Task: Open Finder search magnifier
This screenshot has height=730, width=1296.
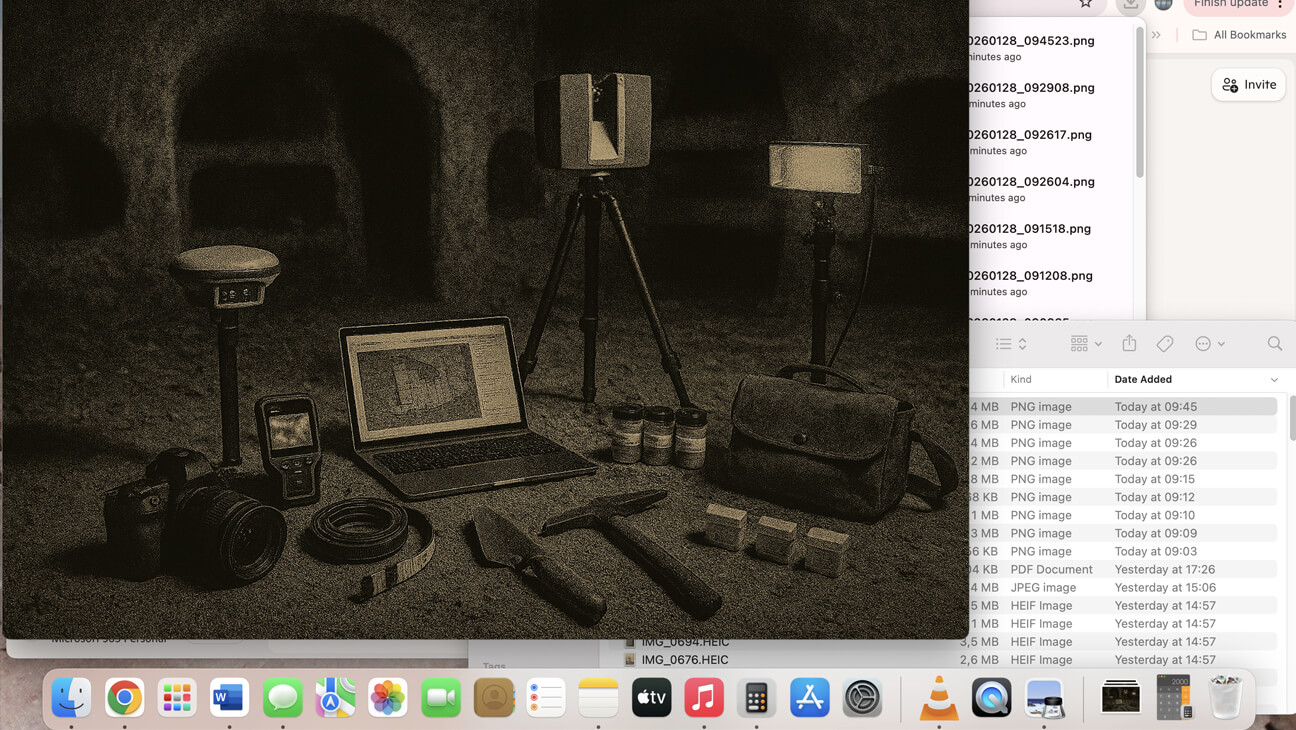Action: pos(1274,343)
